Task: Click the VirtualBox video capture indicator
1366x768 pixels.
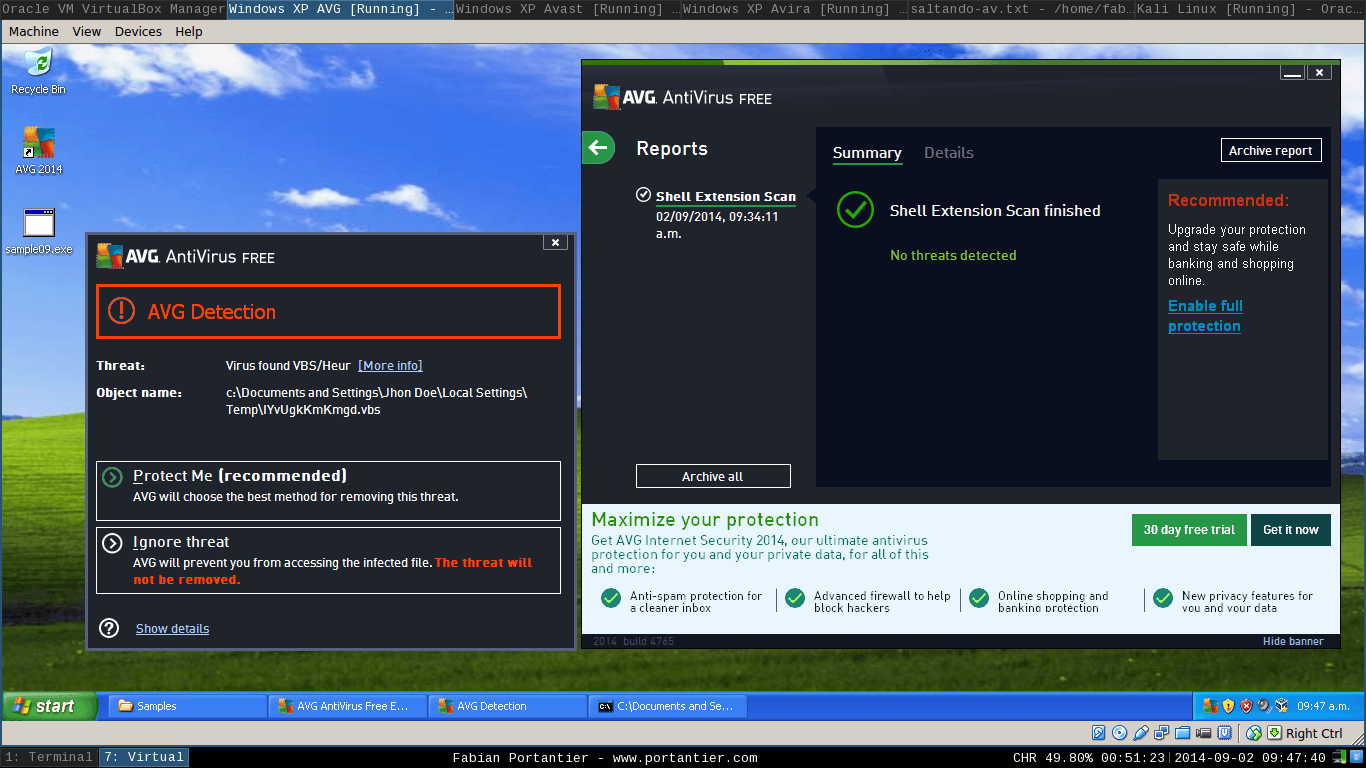Action: pos(1203,733)
